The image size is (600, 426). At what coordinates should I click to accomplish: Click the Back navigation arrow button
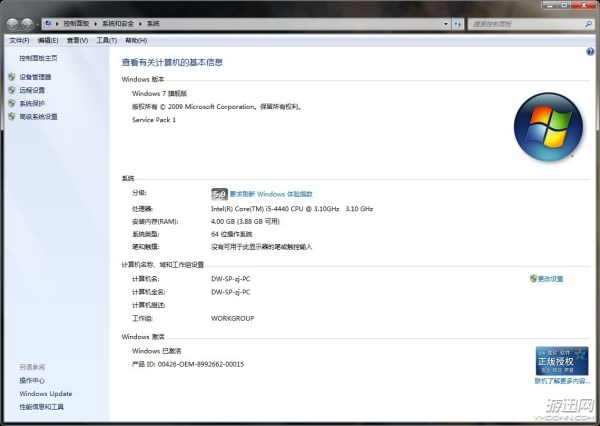tap(12, 24)
